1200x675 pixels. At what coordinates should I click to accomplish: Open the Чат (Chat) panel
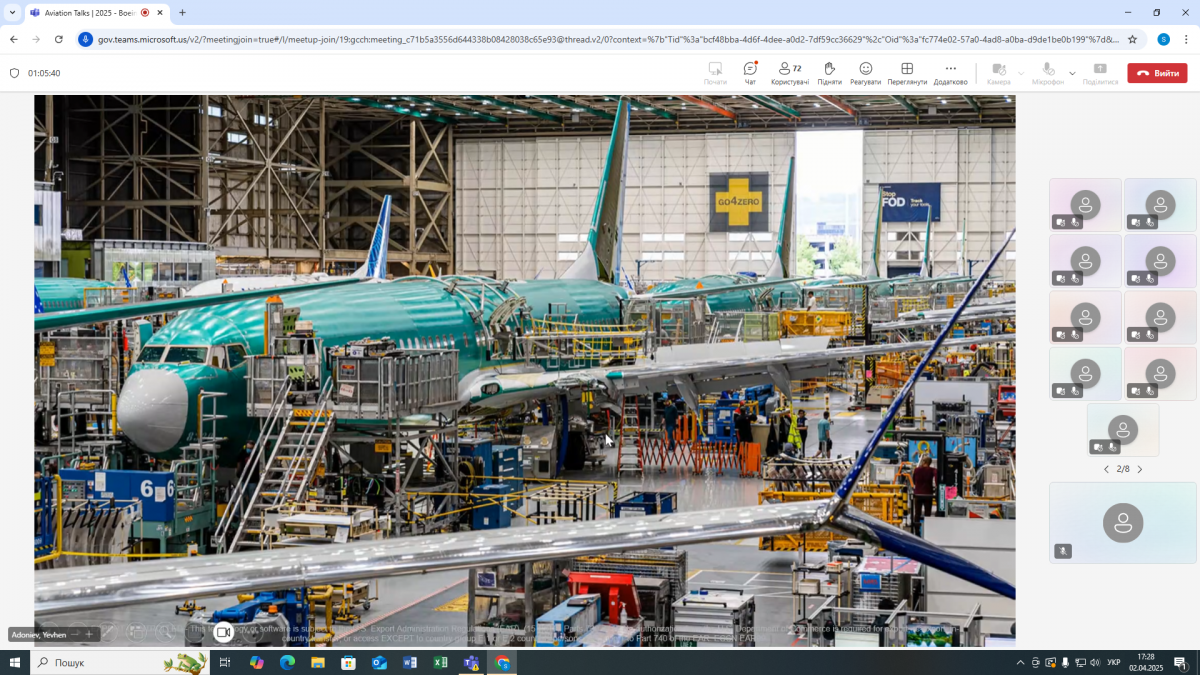[x=750, y=72]
